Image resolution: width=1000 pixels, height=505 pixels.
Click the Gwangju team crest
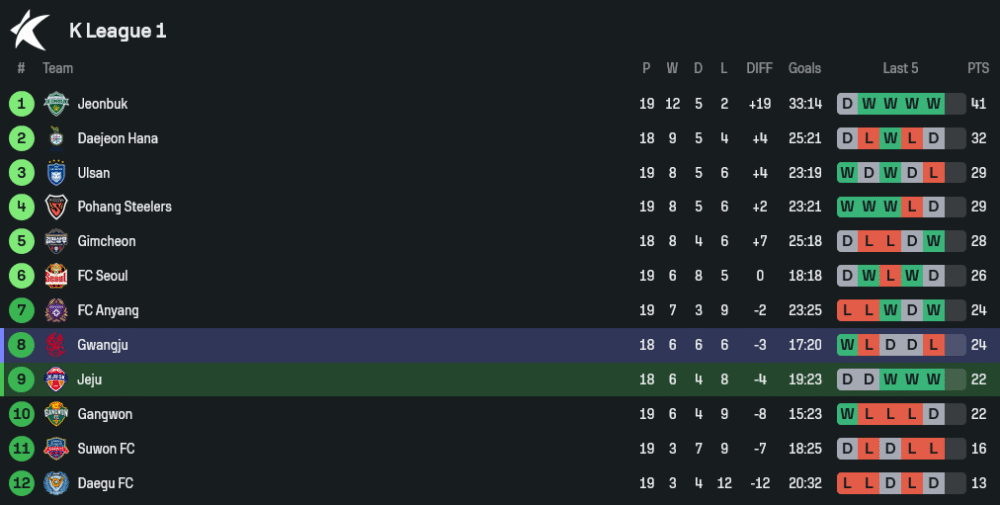click(x=55, y=345)
